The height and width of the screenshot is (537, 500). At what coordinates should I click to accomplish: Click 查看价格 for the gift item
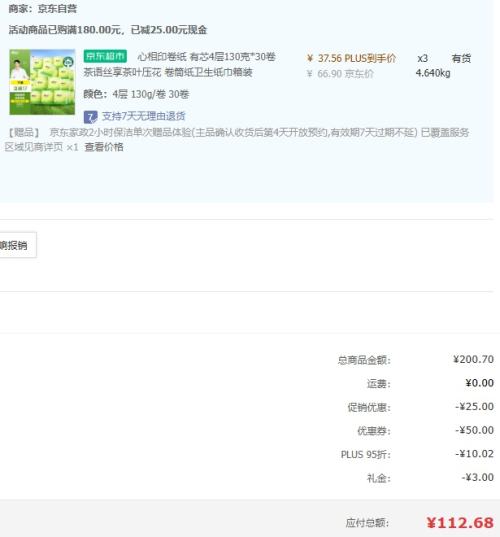tap(104, 147)
